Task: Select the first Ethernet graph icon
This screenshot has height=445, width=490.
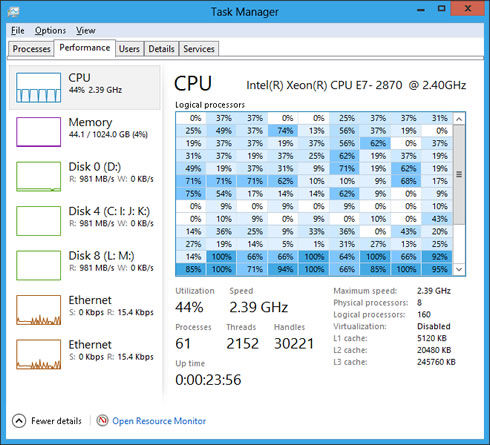Action: [x=39, y=310]
